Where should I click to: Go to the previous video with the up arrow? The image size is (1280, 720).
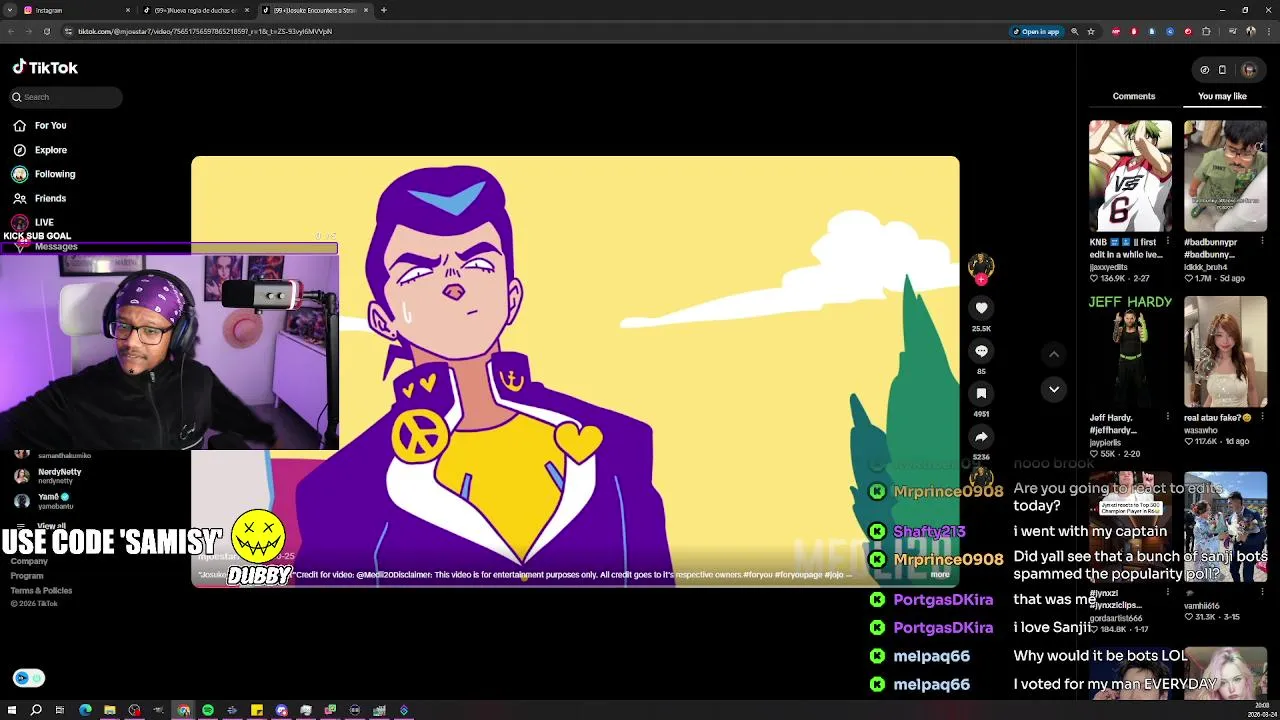(x=1054, y=354)
